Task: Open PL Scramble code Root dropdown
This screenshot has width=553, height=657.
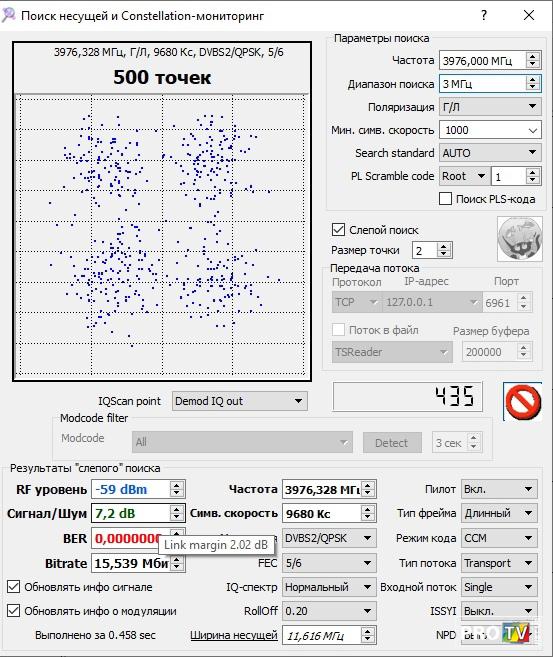Action: (x=464, y=176)
